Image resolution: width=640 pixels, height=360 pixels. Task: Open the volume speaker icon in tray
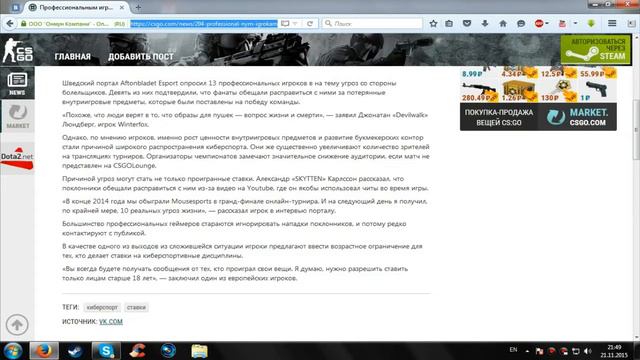pos(588,351)
